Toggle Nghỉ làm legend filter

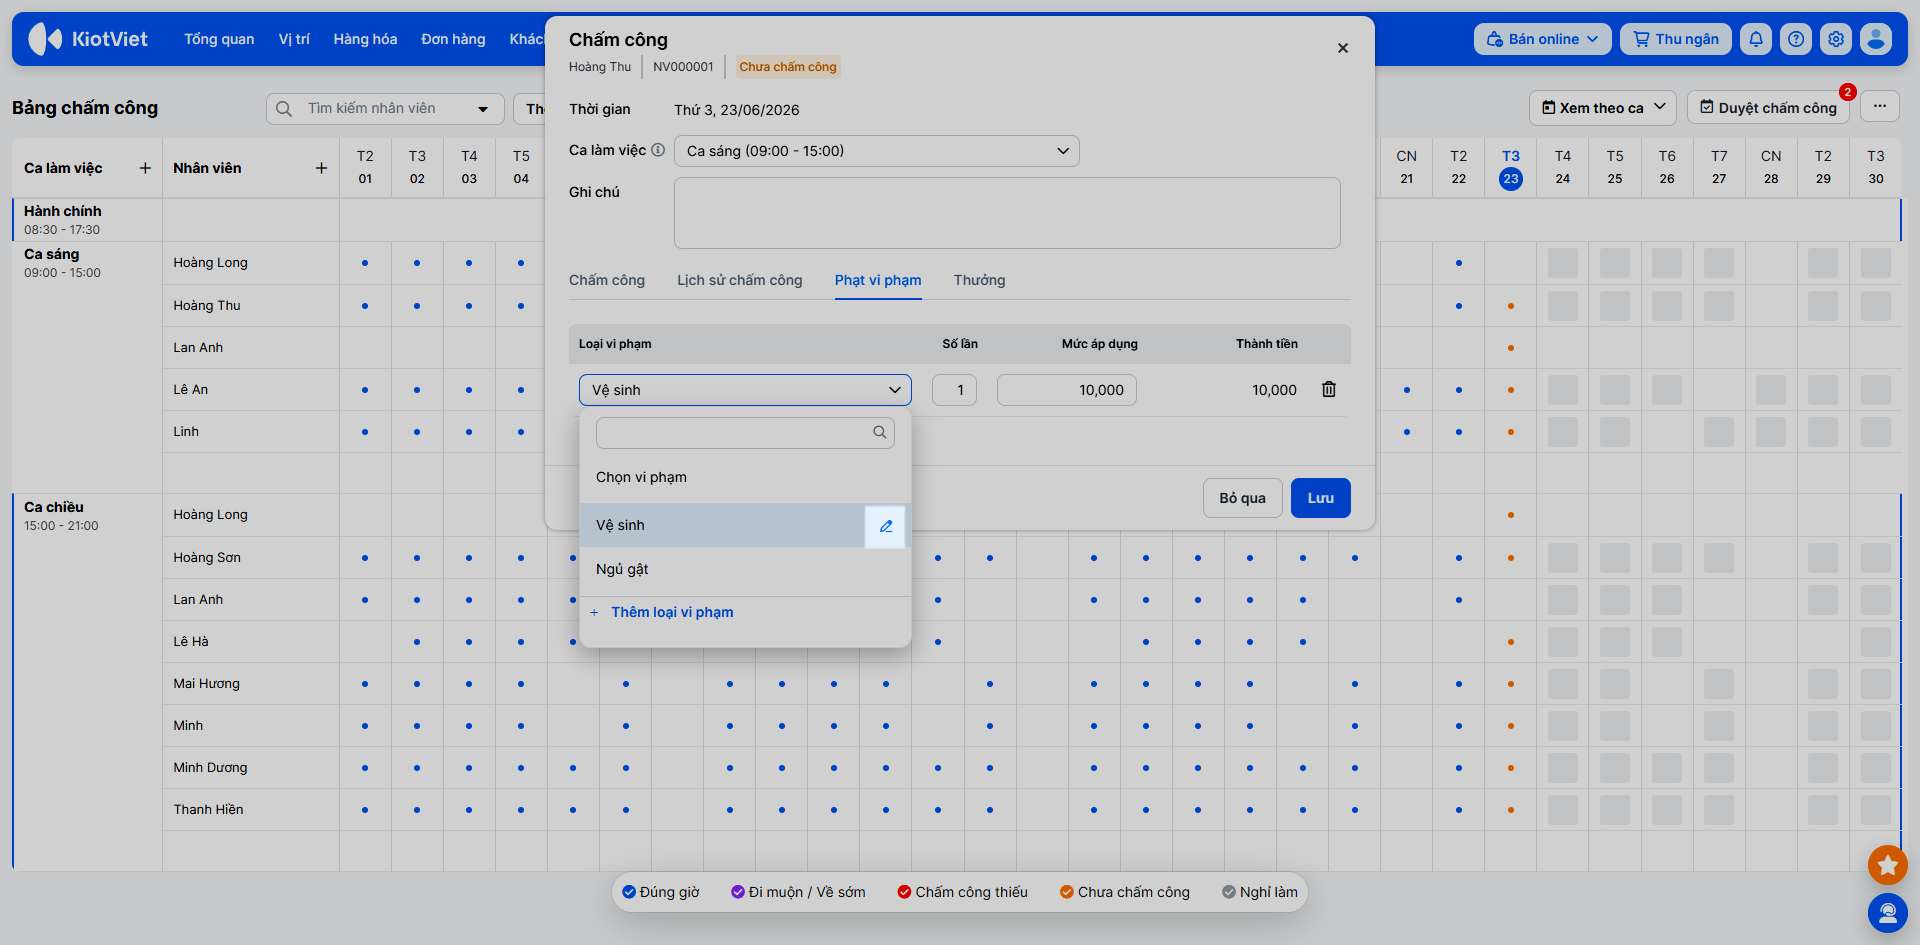pos(1260,892)
